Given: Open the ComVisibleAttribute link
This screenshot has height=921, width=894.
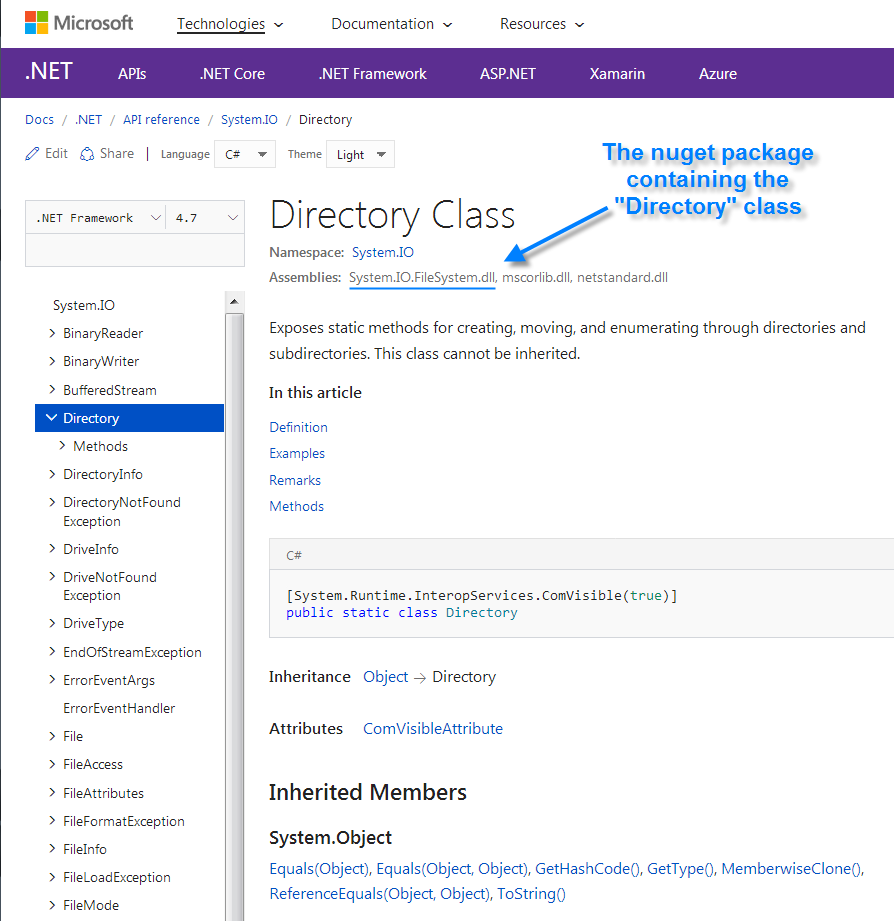Looking at the screenshot, I should pos(433,729).
